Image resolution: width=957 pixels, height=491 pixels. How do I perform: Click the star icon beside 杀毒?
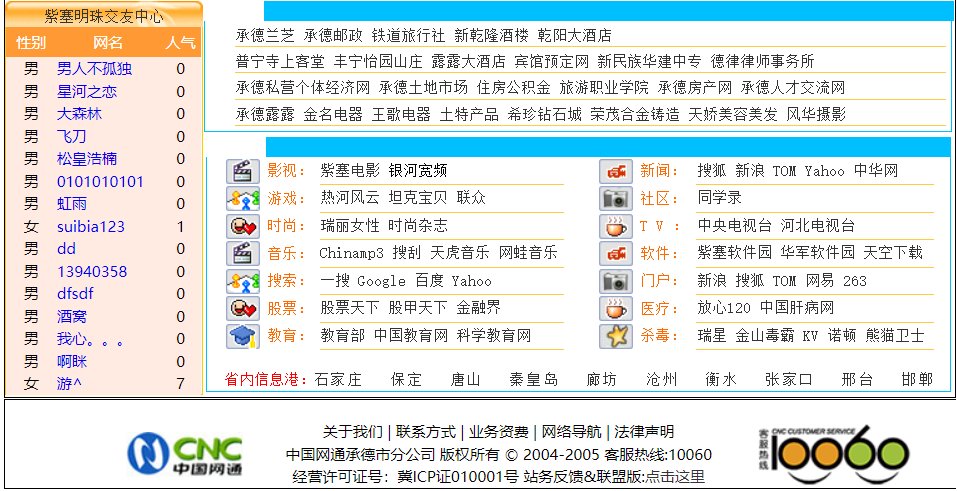coord(616,336)
